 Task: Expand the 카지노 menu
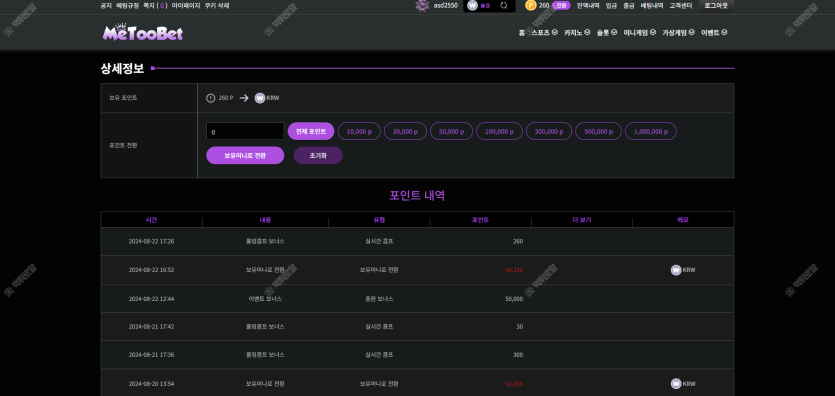[x=577, y=32]
